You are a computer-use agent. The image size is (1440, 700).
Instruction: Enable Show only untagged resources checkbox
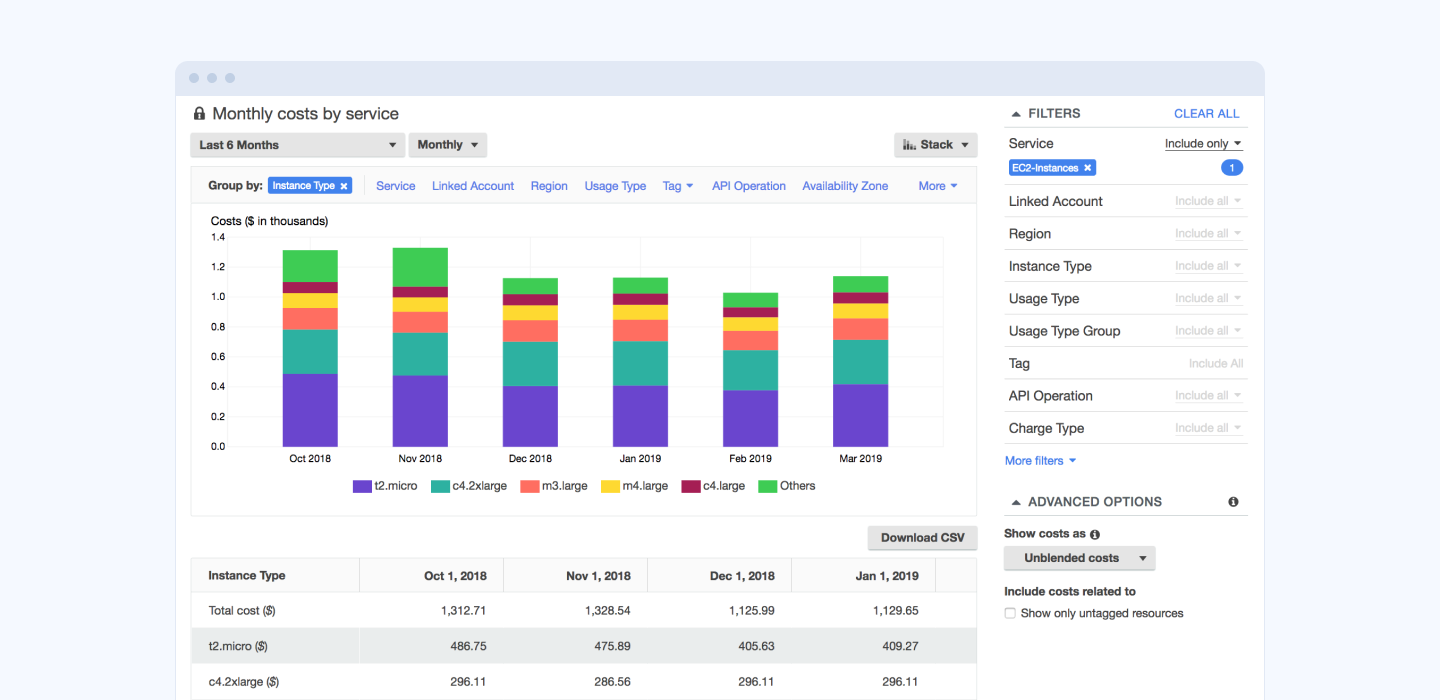click(1010, 613)
